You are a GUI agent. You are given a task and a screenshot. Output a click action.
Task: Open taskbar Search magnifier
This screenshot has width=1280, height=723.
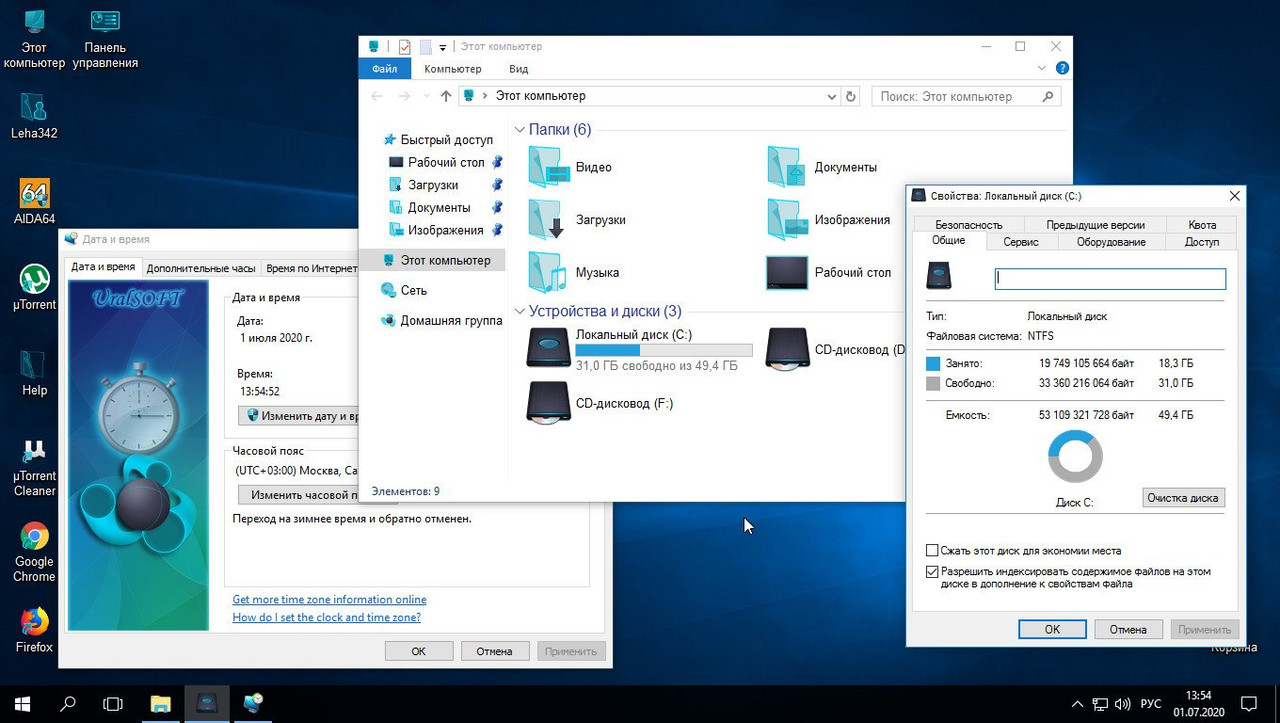(68, 704)
